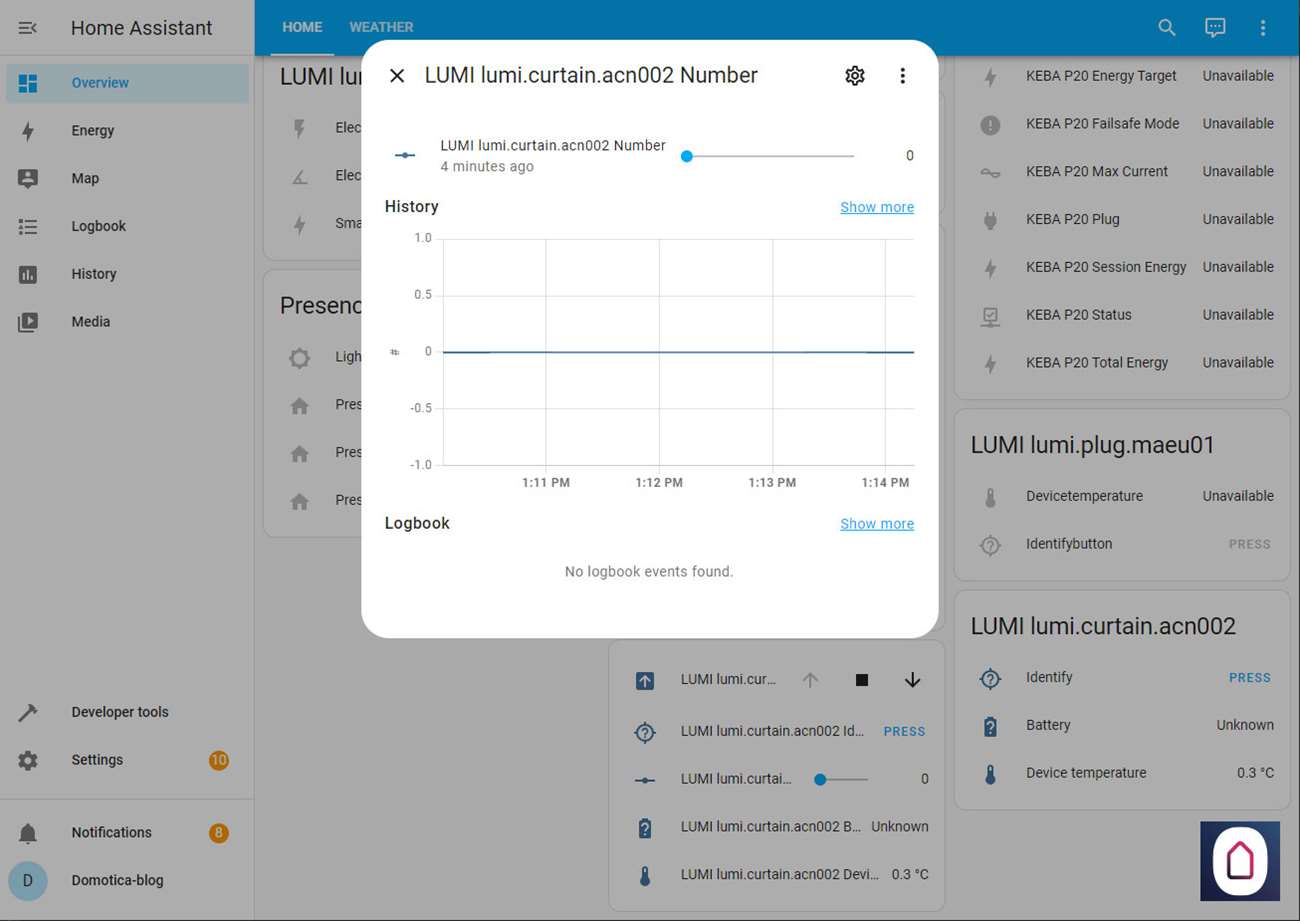This screenshot has height=921, width=1300.
Task: Close the curtain Number dialog
Action: [x=397, y=76]
